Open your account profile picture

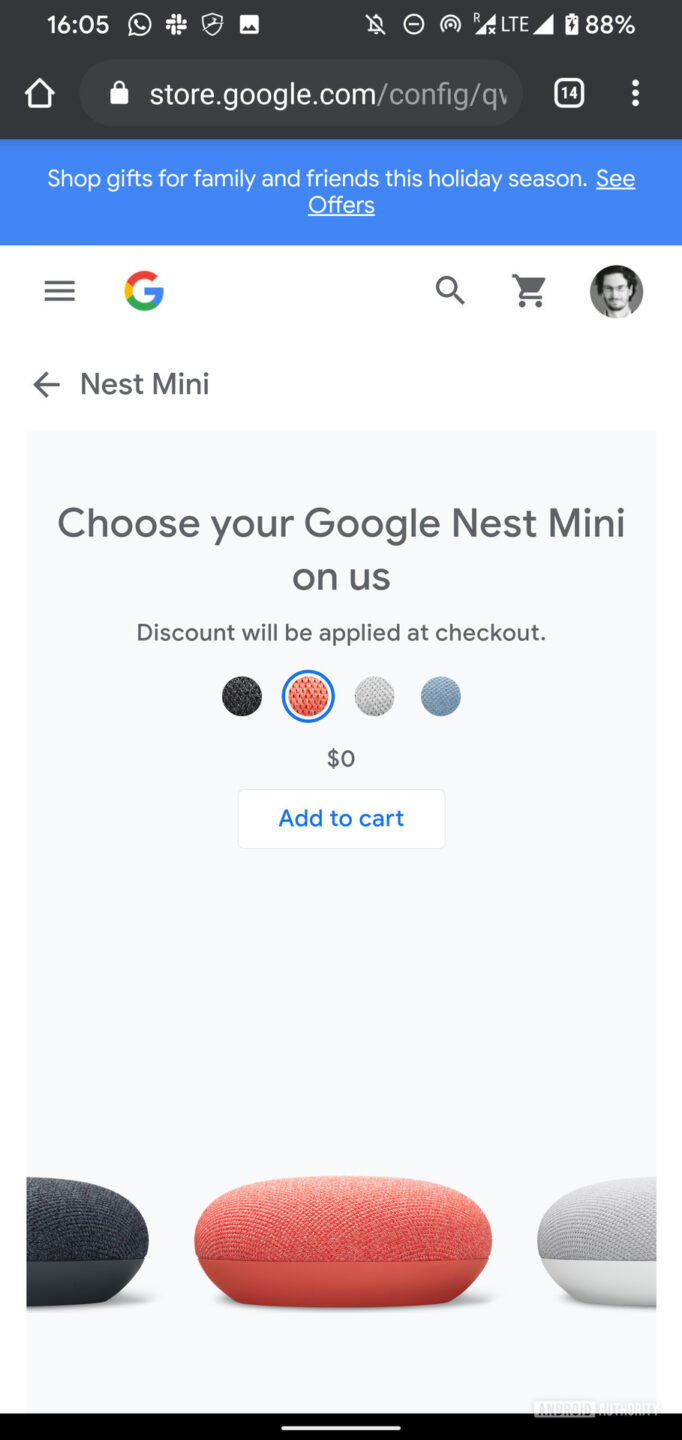pyautogui.click(x=616, y=290)
